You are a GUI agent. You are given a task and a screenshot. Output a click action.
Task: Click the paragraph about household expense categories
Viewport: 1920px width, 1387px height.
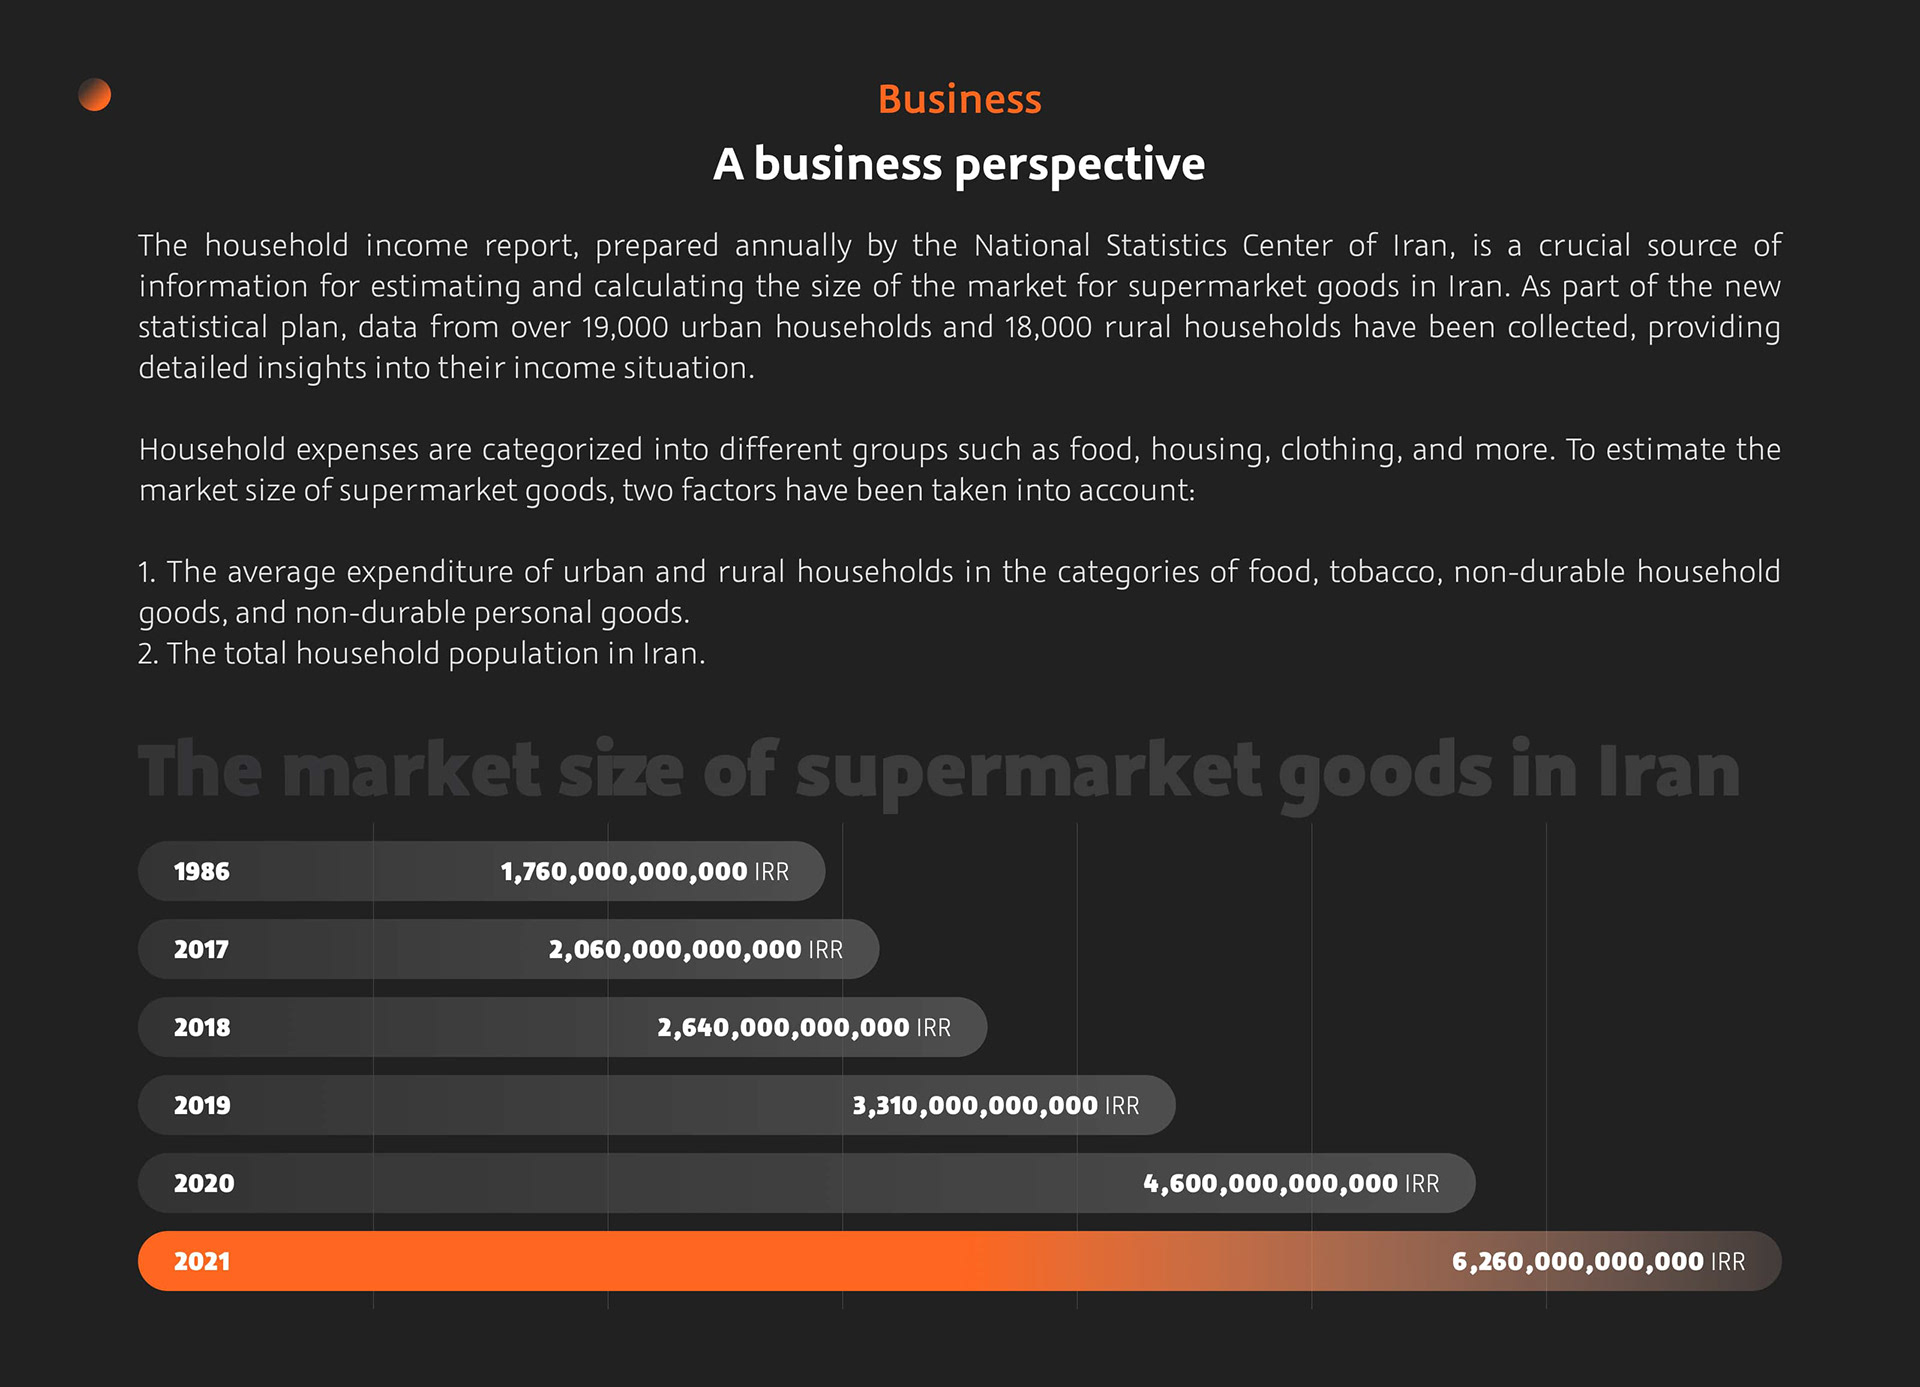959,469
